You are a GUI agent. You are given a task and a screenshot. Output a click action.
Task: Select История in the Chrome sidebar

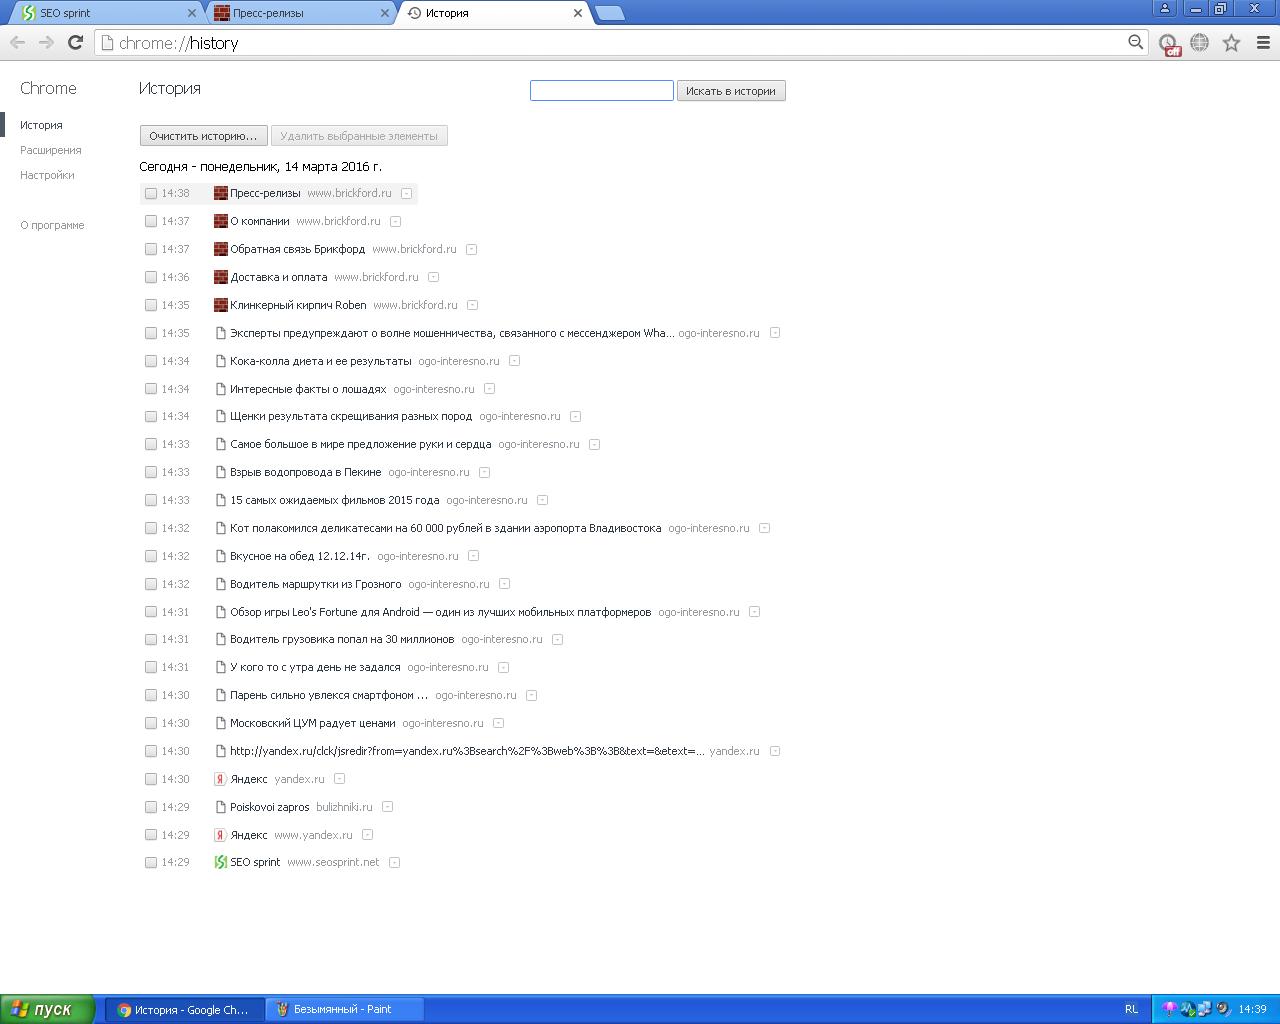pyautogui.click(x=41, y=125)
